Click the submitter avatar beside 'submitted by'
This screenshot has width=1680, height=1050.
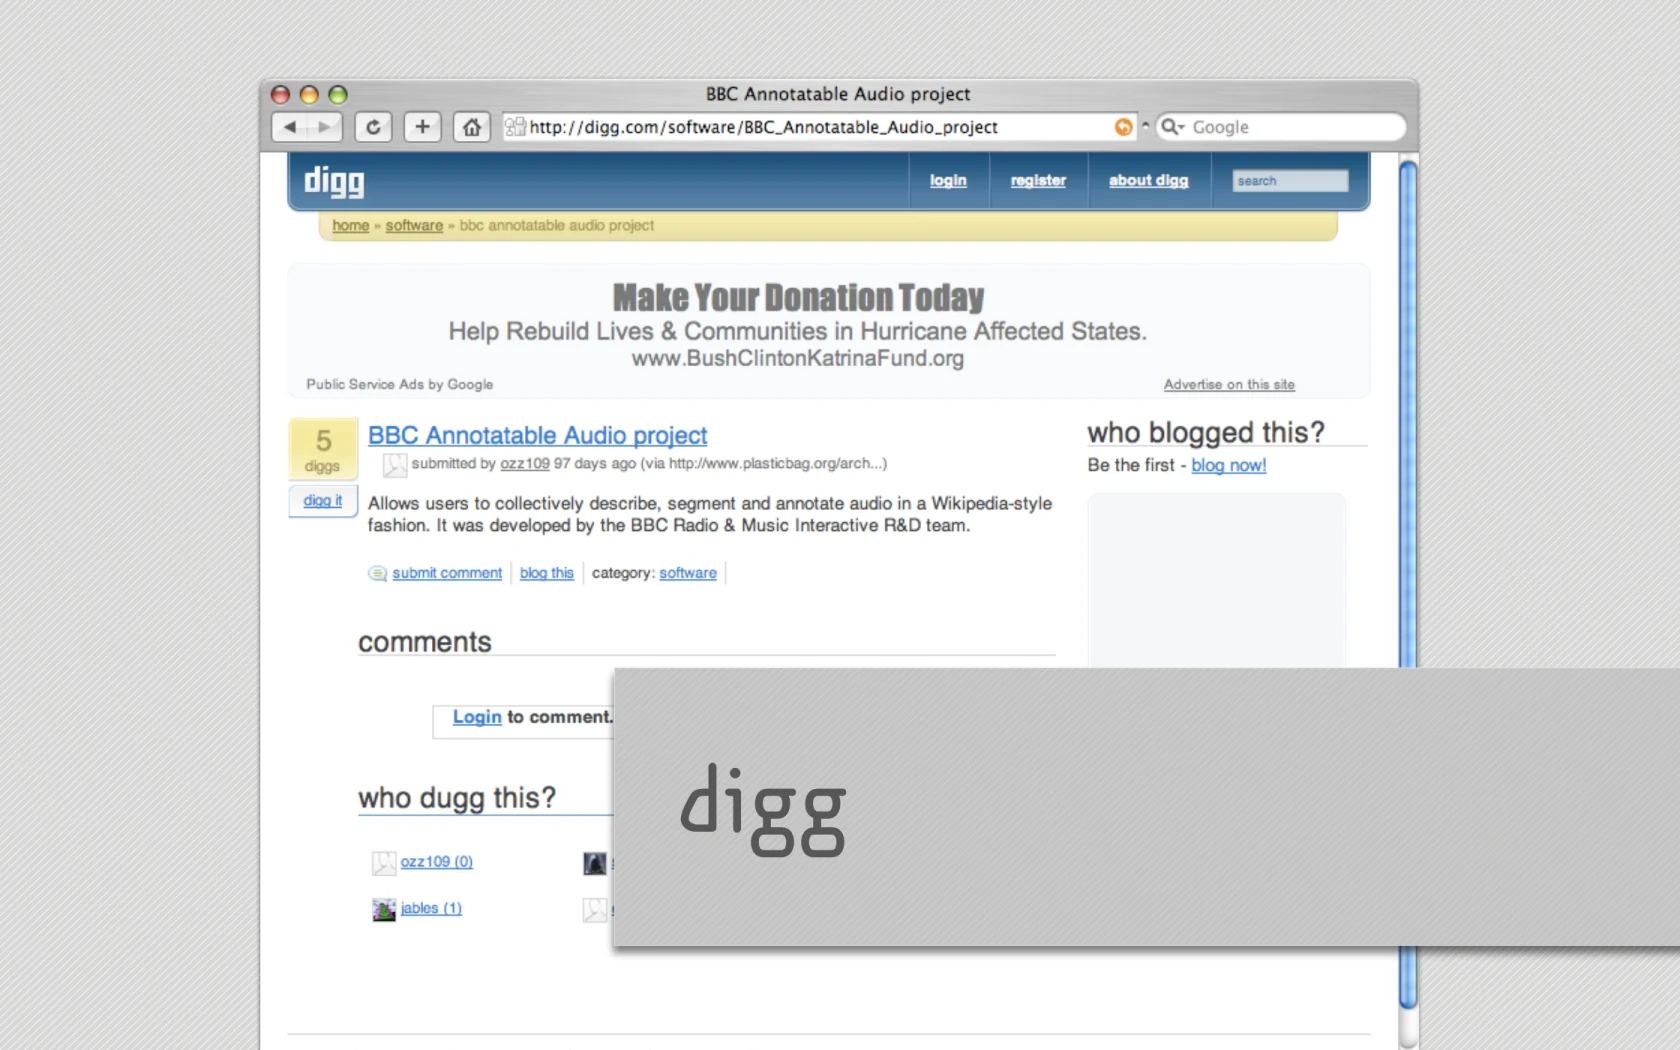click(395, 465)
